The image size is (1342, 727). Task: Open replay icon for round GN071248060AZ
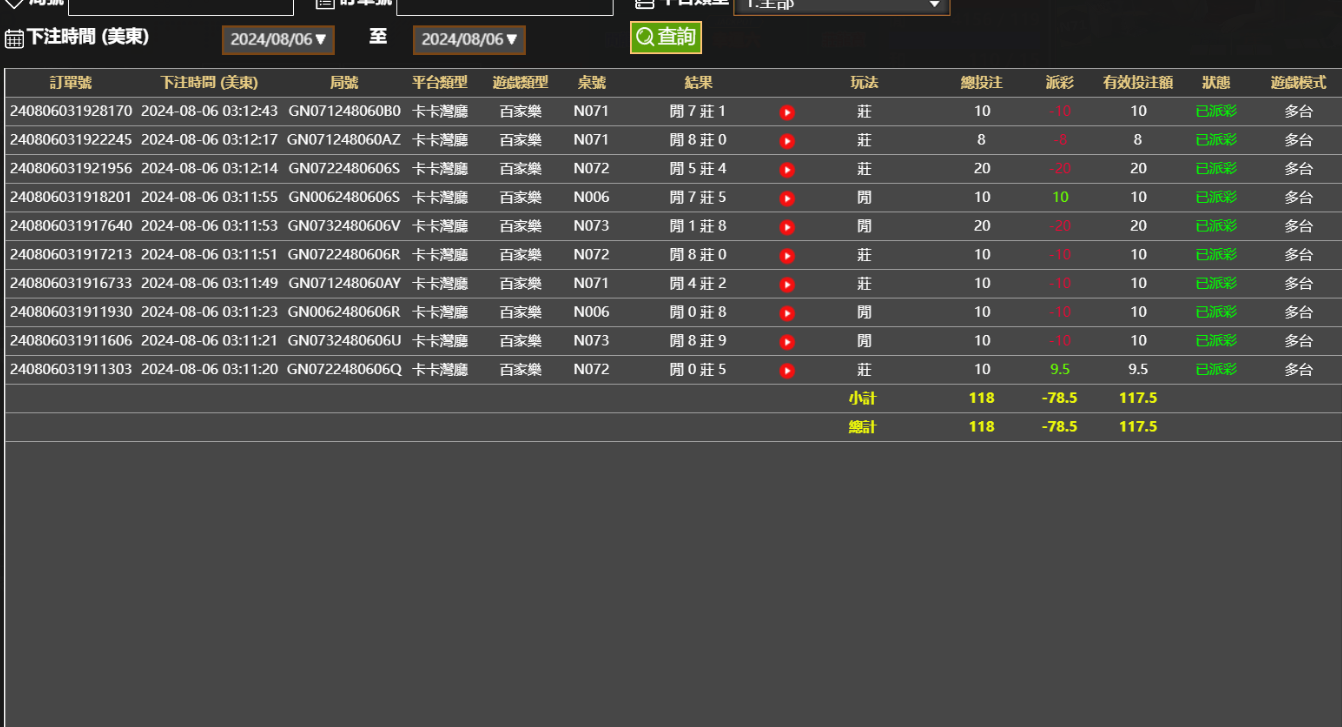point(787,141)
